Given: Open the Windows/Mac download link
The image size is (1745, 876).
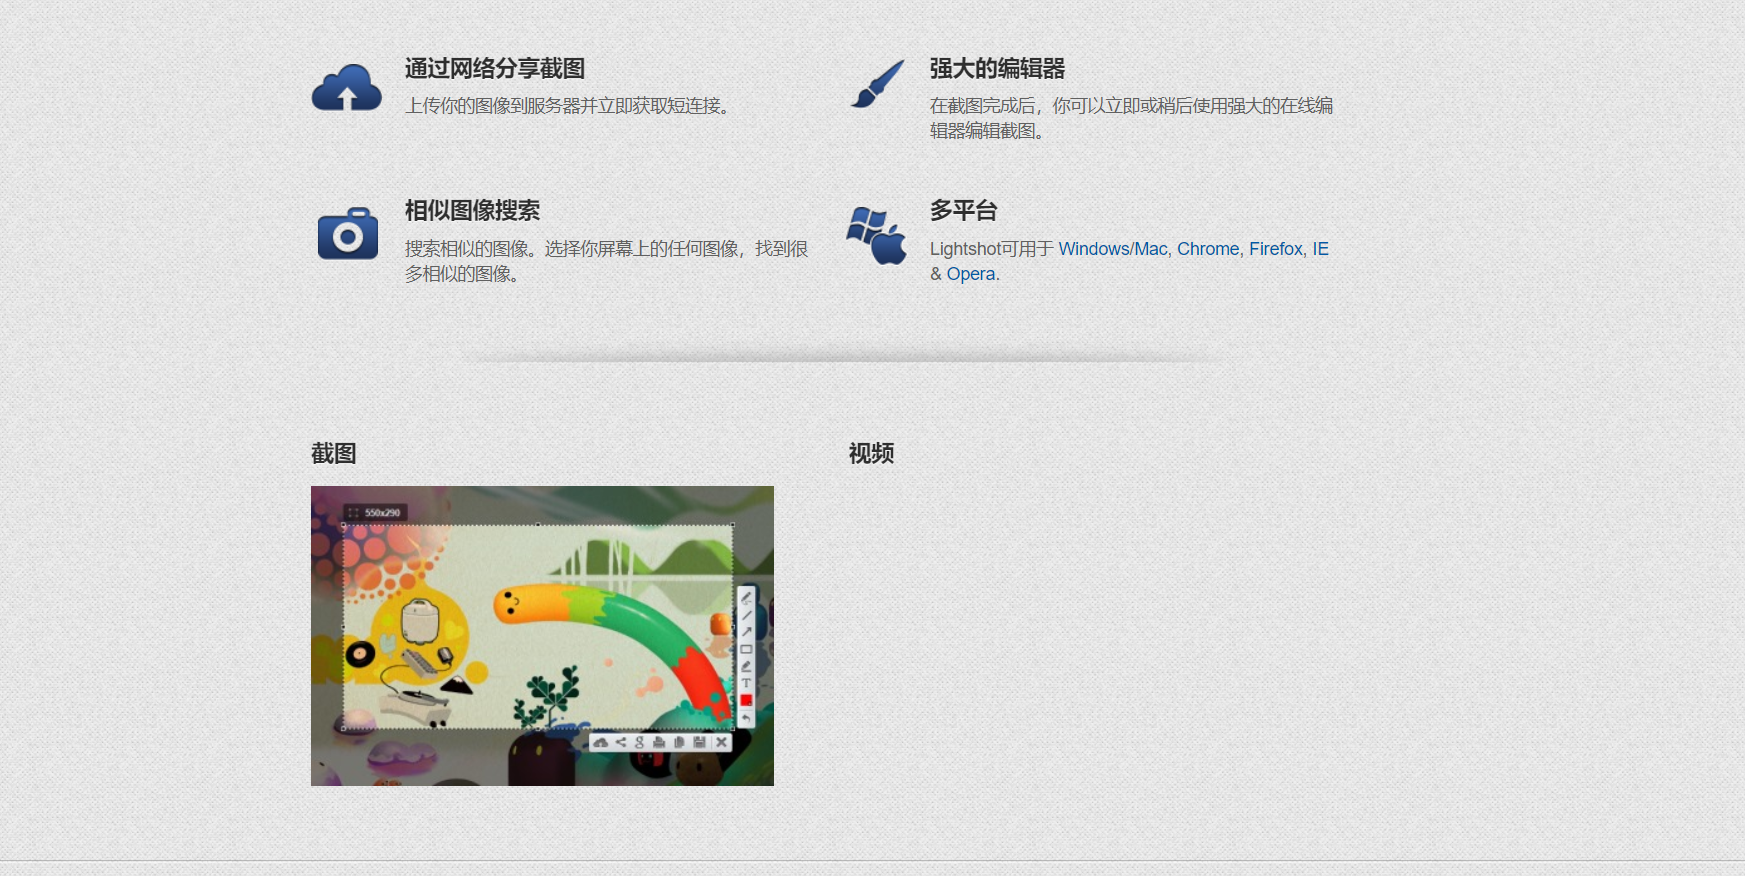Looking at the screenshot, I should [x=1112, y=249].
